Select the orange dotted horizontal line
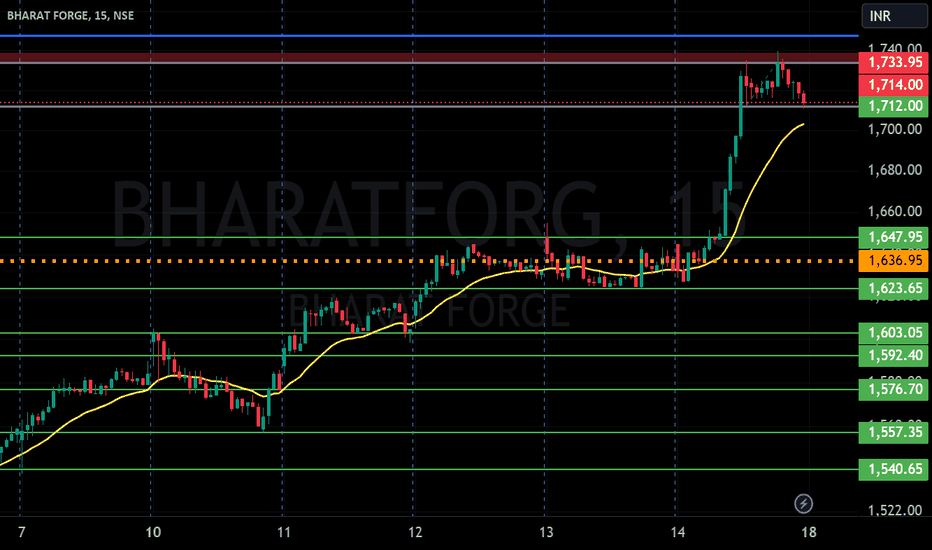The width and height of the screenshot is (932, 550). 429,261
